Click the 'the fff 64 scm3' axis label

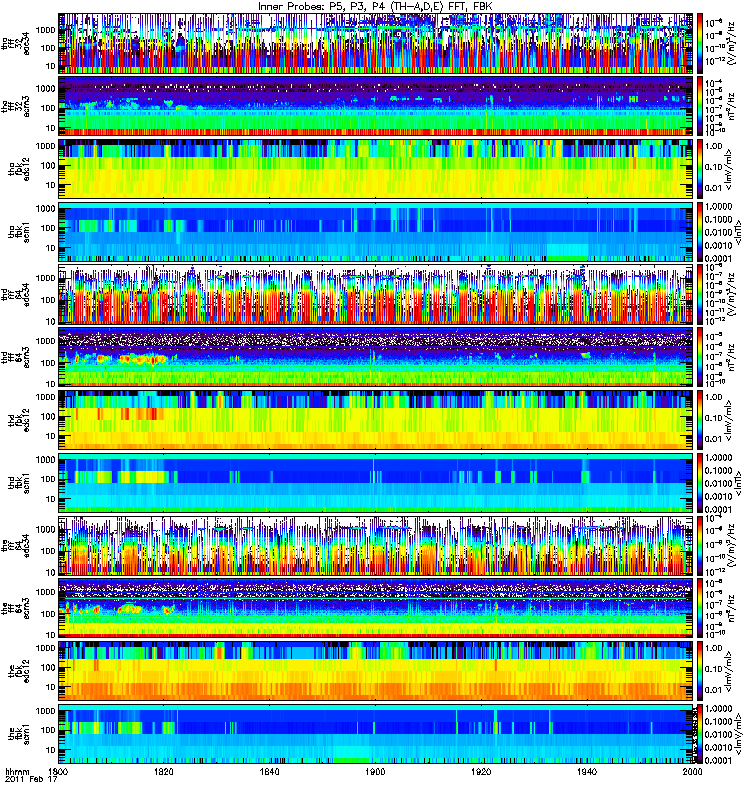[x=16, y=609]
